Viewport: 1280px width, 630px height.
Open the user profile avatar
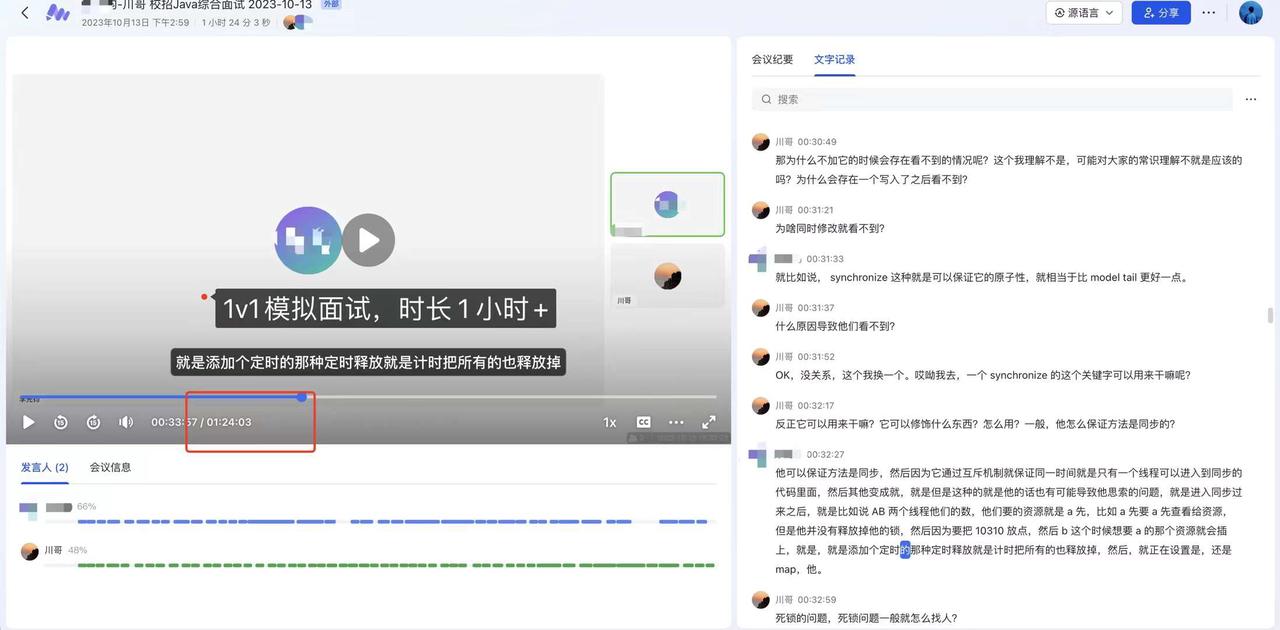point(1250,13)
